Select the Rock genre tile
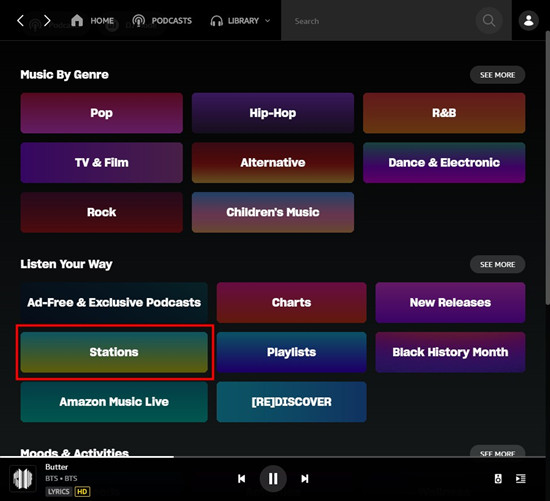Screen dimensions: 550x501 [101, 212]
